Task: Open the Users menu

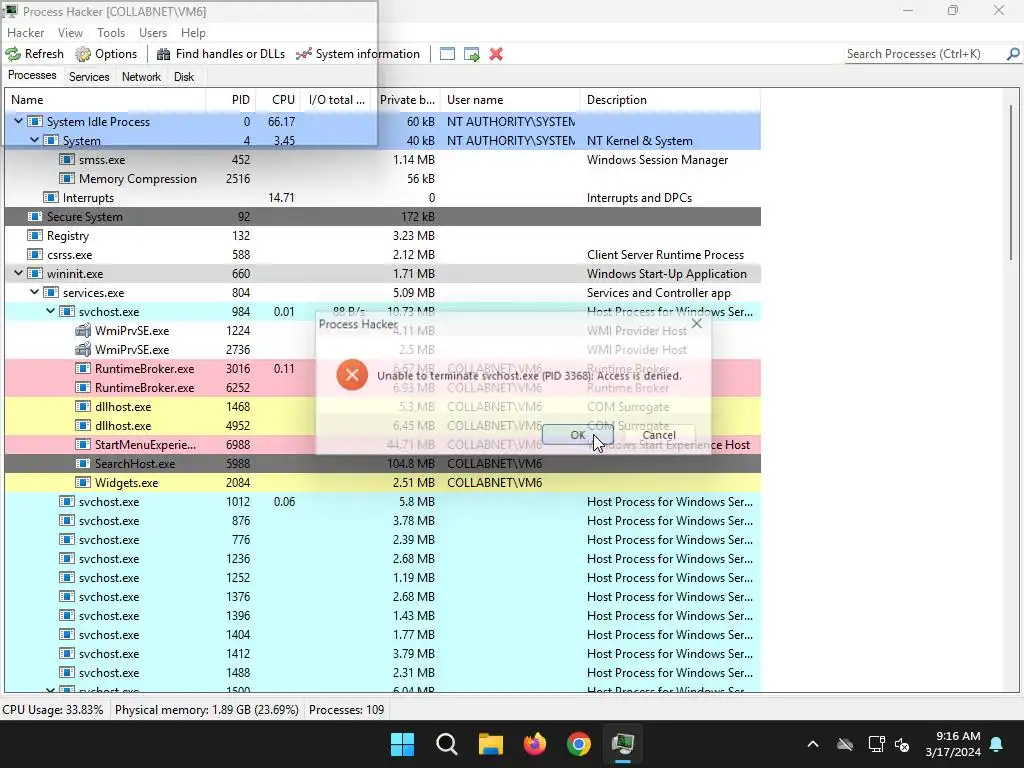Action: tap(153, 33)
